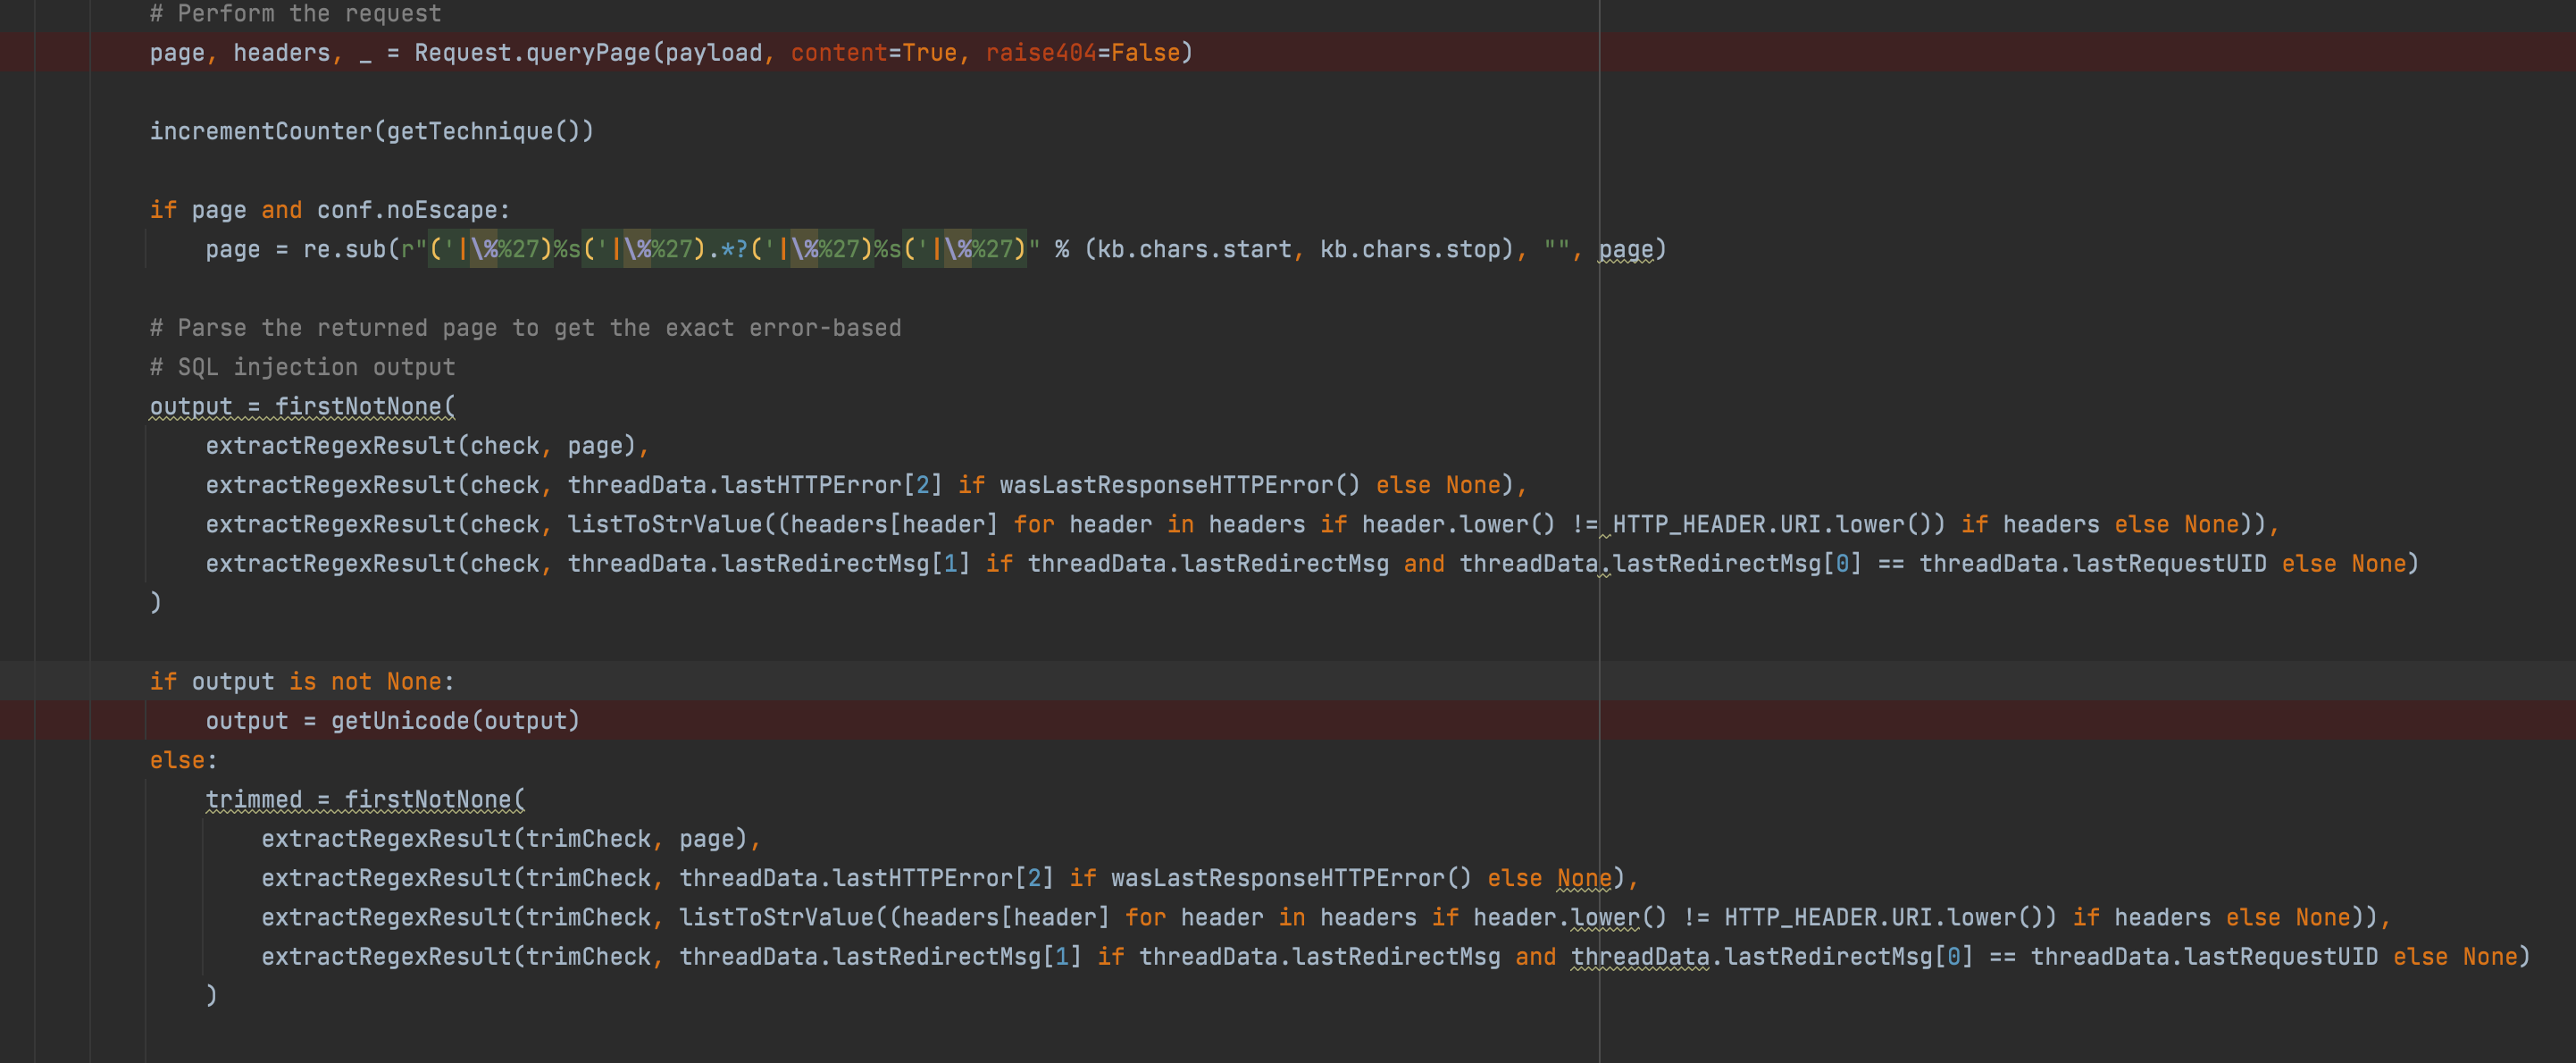Click conf.noEscape in the if condition
The height and width of the screenshot is (1063, 2576).
click(406, 210)
